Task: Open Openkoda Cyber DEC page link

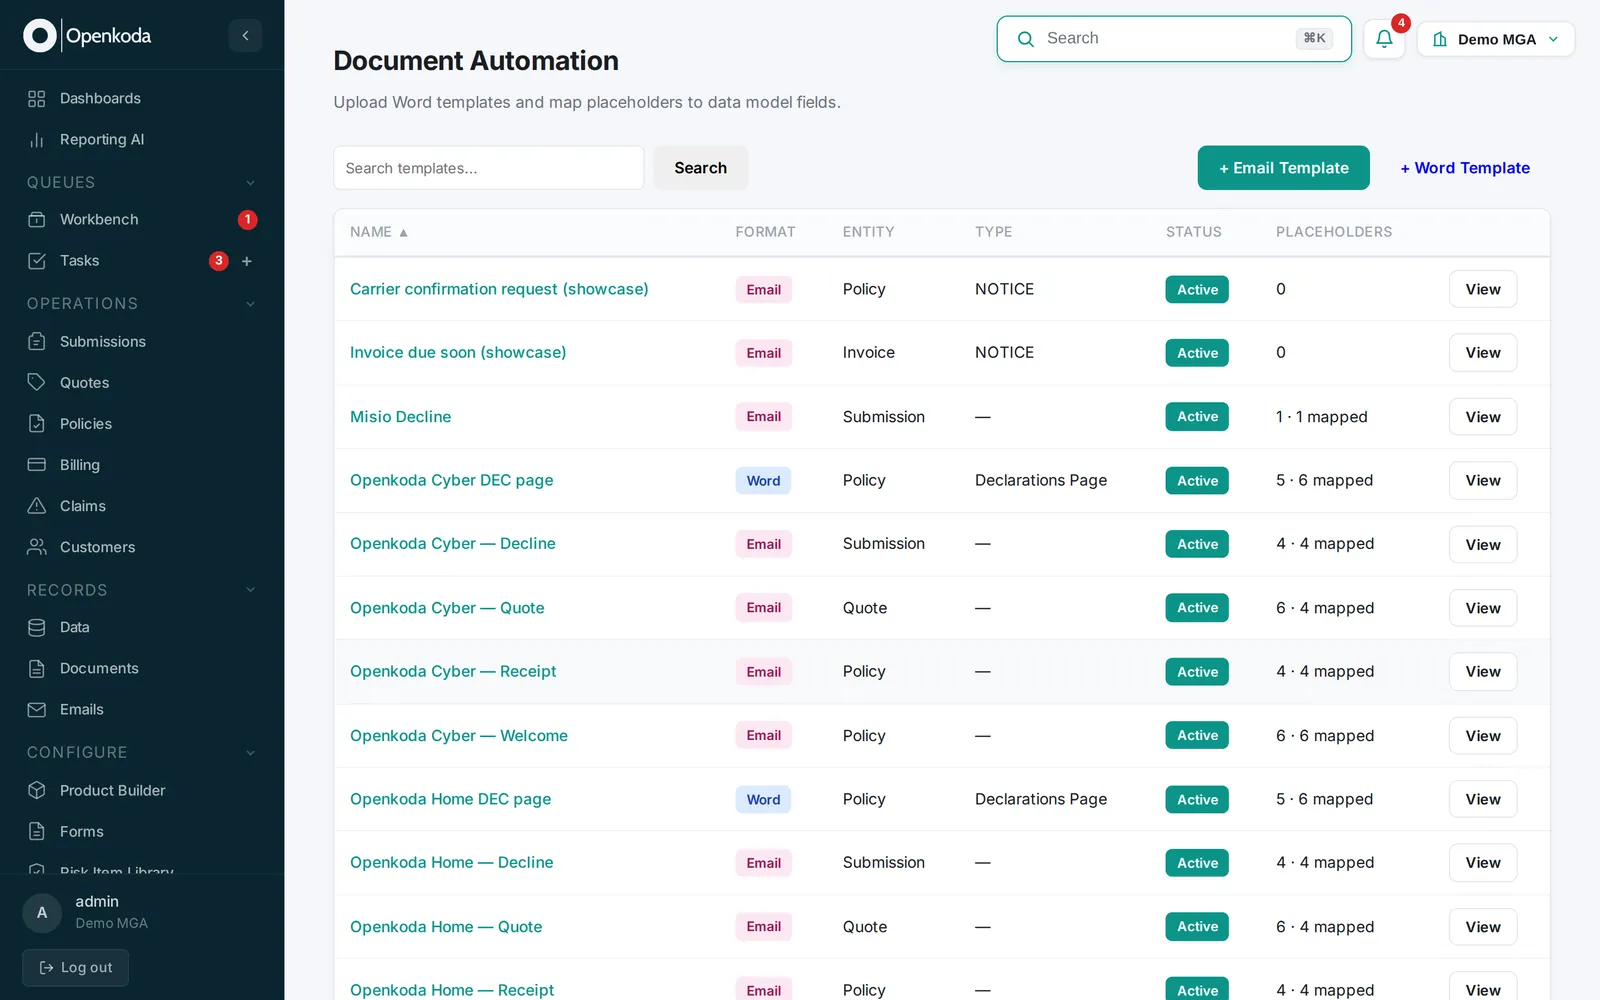Action: (452, 480)
